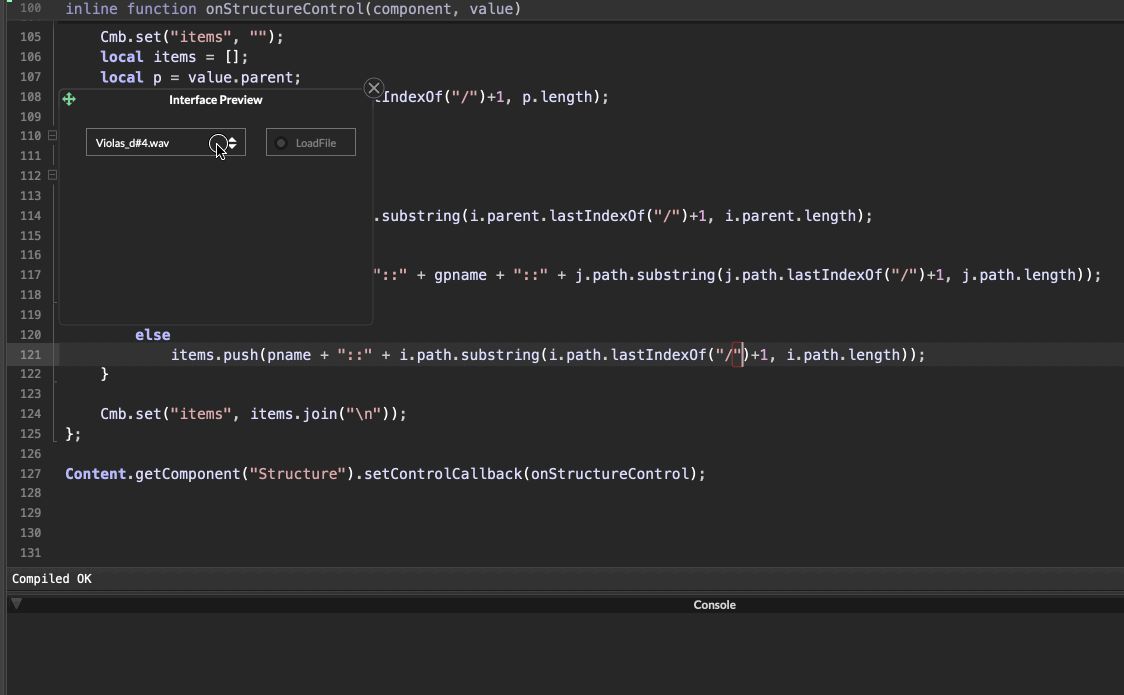Screen dimensions: 1124x695
Task: Click 'gpname' variable on line 117
Action: [x=460, y=274]
